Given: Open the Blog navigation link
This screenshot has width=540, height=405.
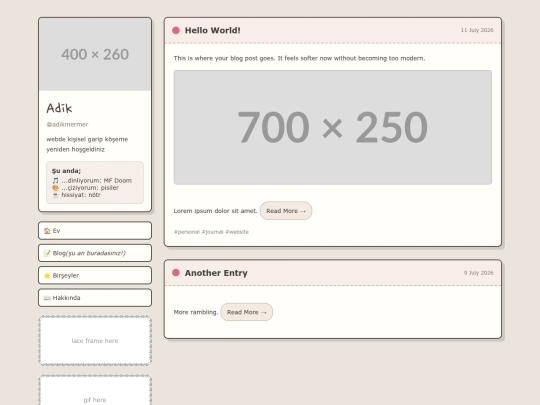Looking at the screenshot, I should 95,253.
